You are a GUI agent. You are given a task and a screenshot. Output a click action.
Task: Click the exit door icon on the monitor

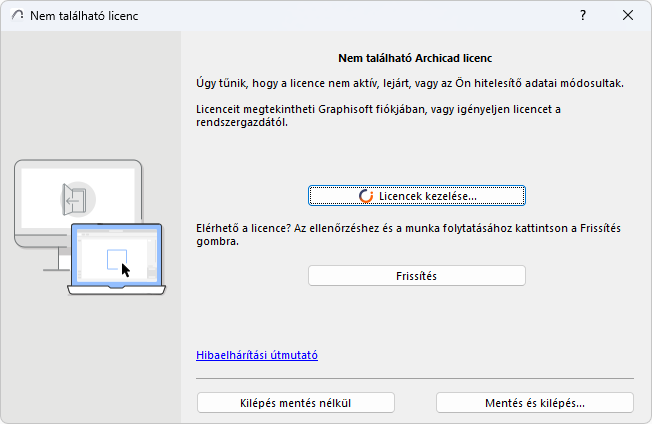pyautogui.click(x=72, y=198)
